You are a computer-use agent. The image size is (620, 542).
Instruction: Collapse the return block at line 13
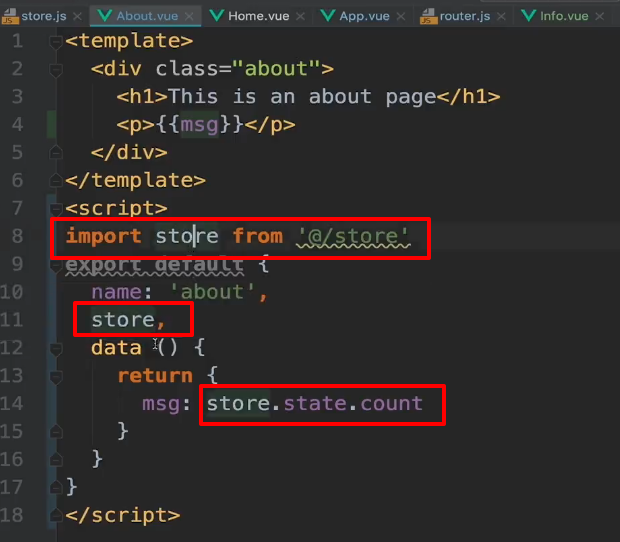pyautogui.click(x=56, y=376)
